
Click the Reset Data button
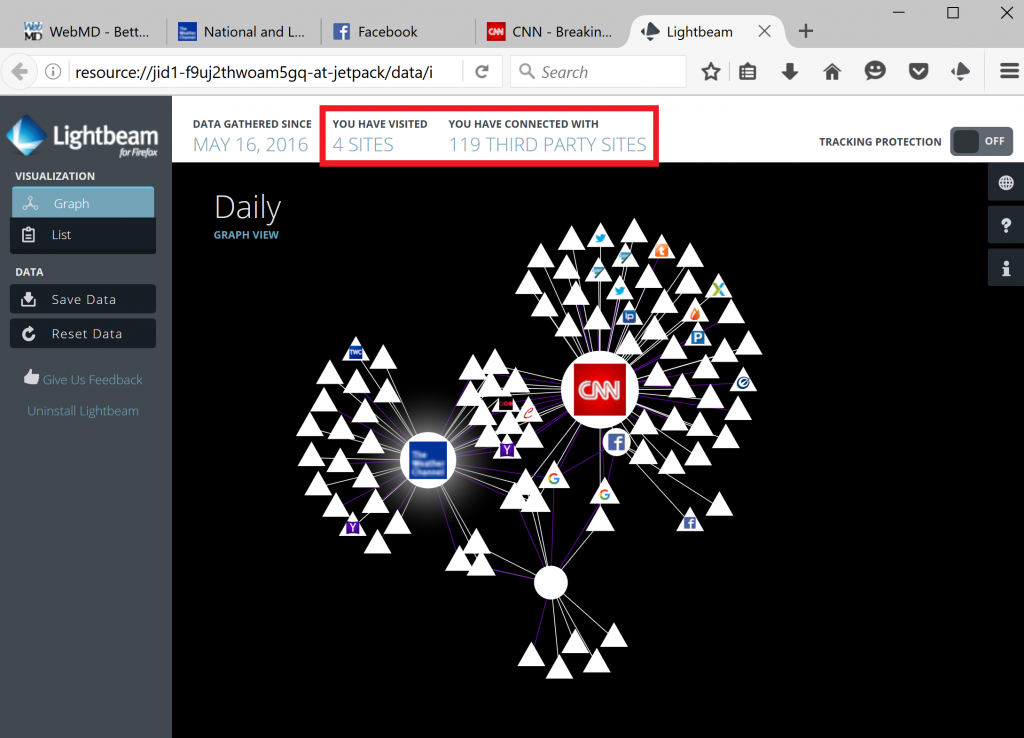(83, 334)
